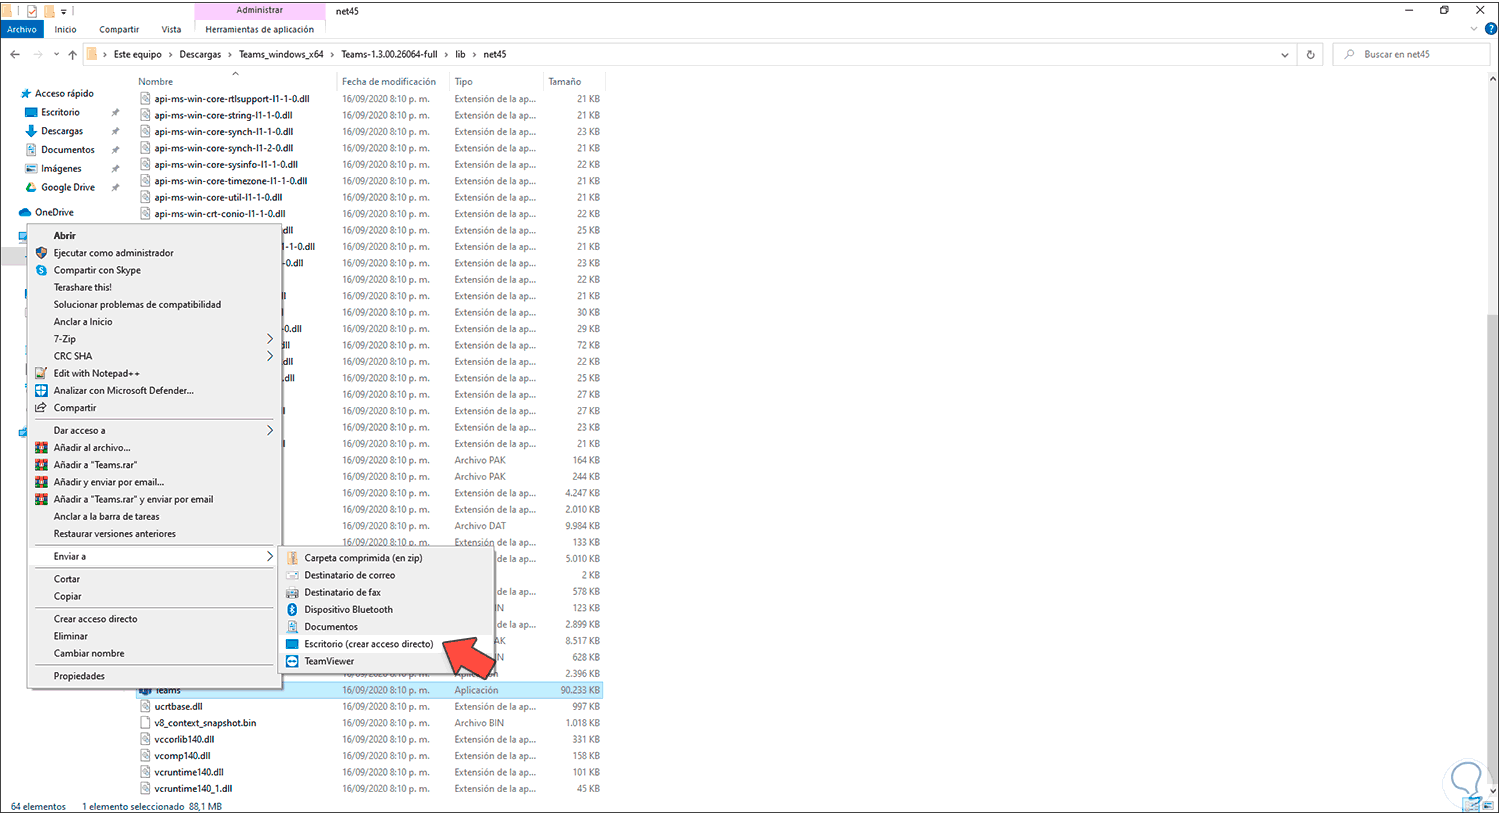Viewport: 1500px width, 813px height.
Task: Click the WinRAR icon beside Añadir al archivo...
Action: click(41, 448)
